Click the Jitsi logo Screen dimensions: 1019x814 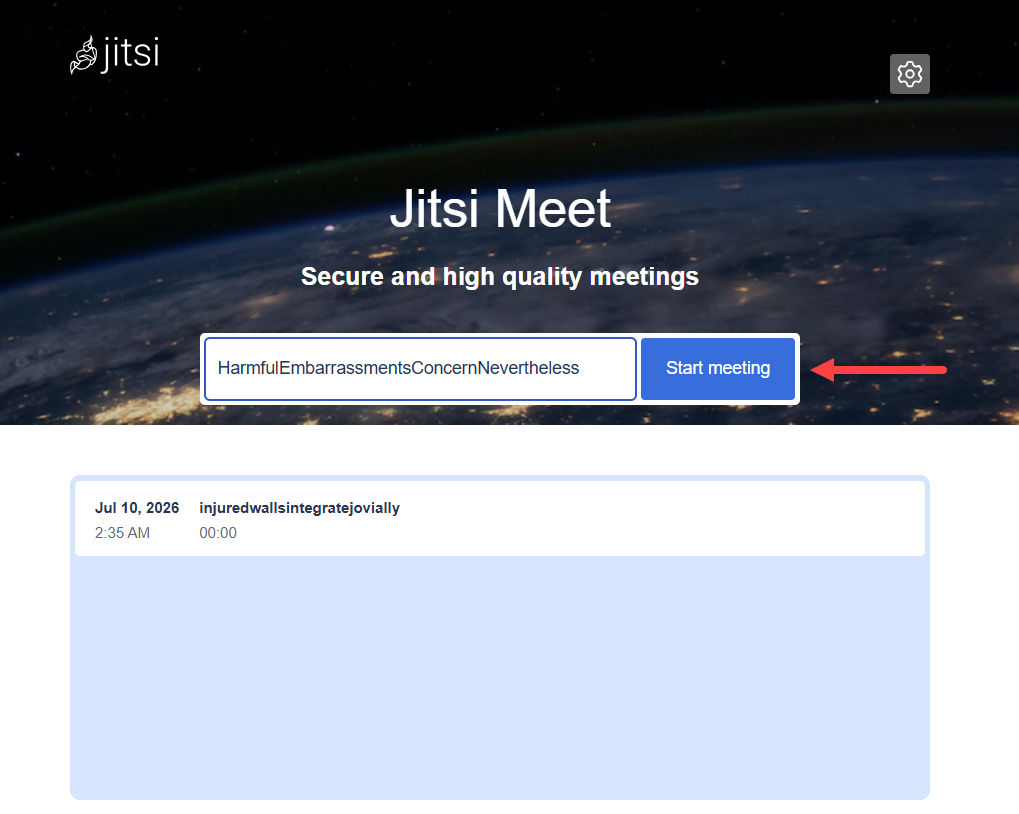pos(114,55)
